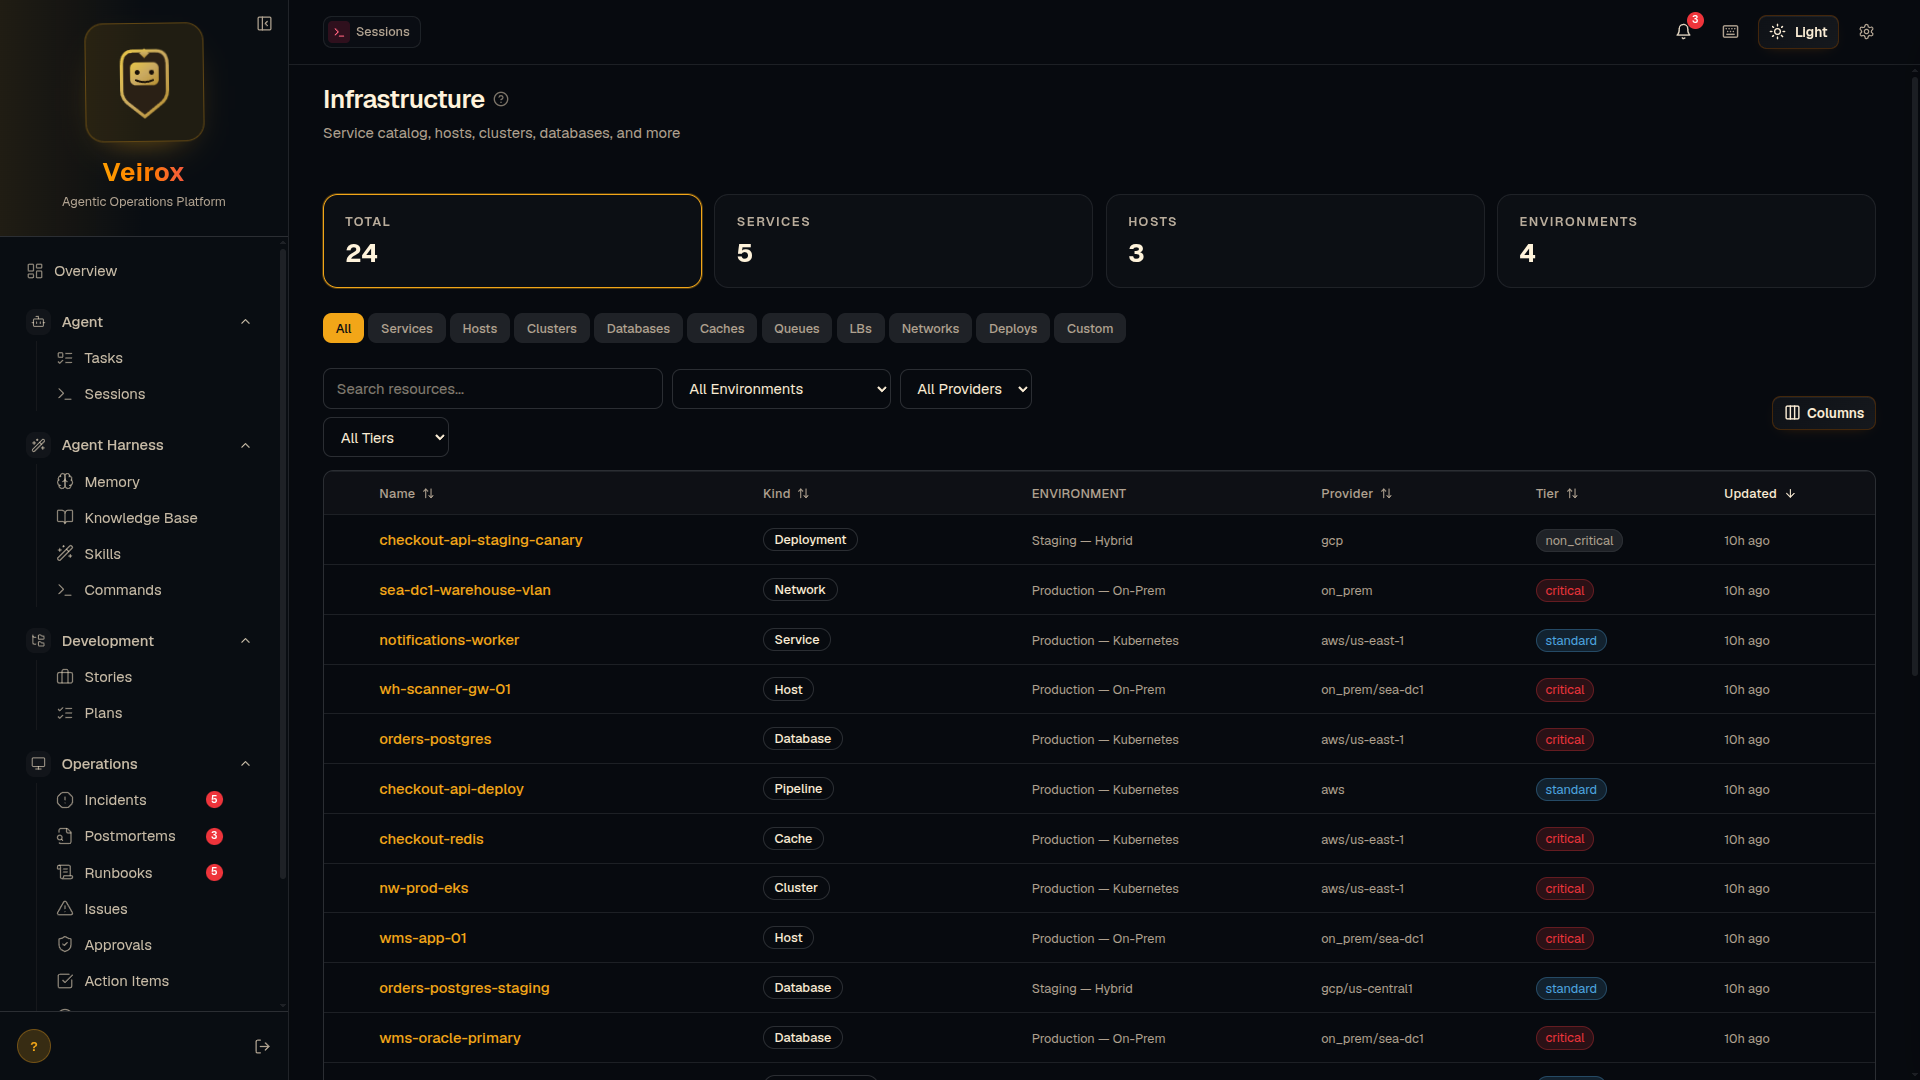This screenshot has height=1080, width=1920.
Task: Collapse the sidebar panel icon
Action: (x=264, y=23)
